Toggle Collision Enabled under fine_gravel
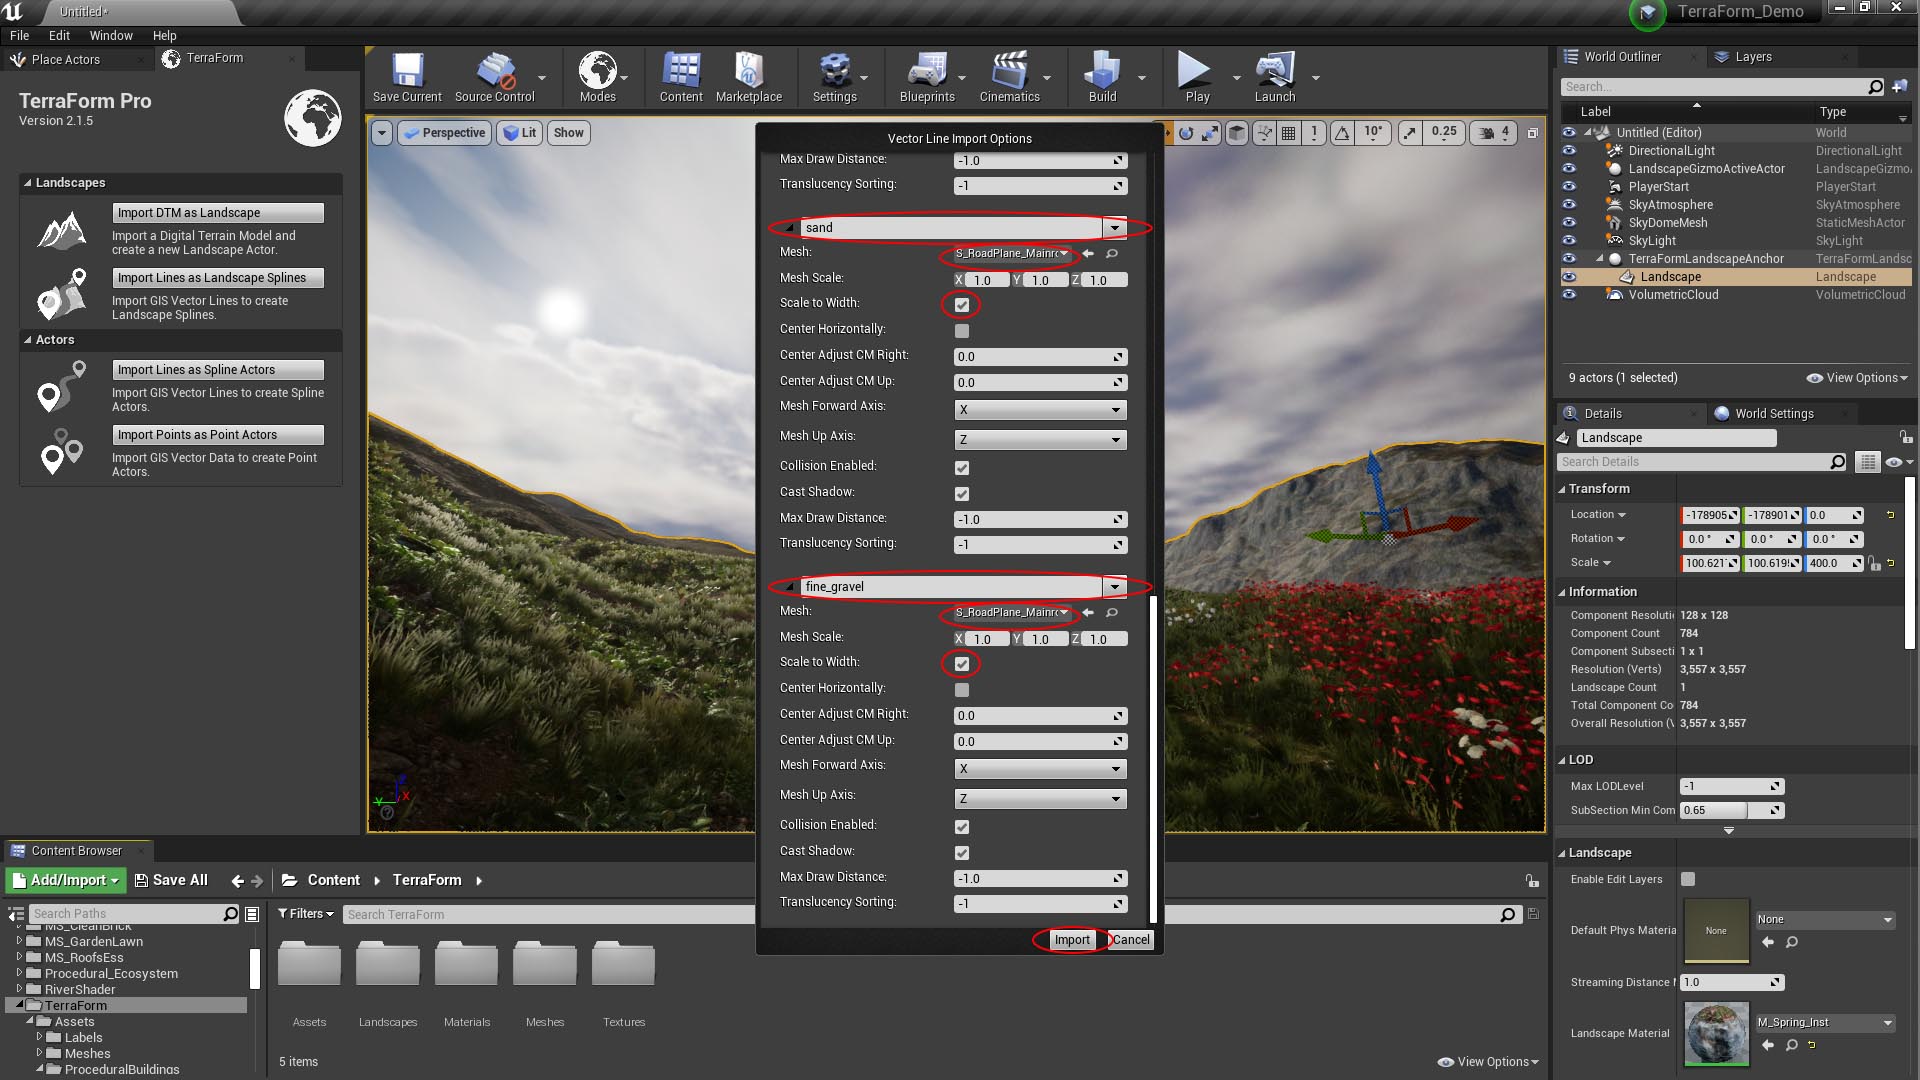The image size is (1920, 1080). click(962, 827)
